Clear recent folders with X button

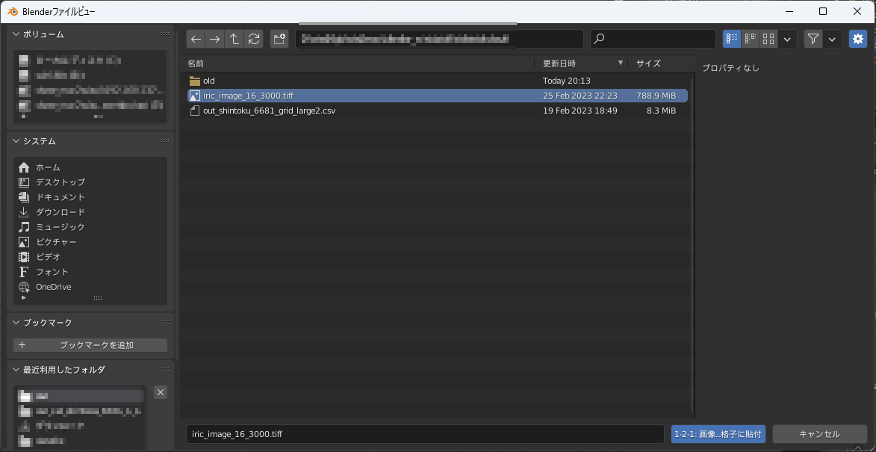(x=160, y=392)
